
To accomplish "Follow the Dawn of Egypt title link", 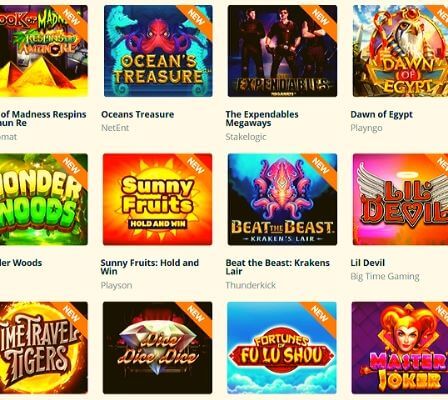I will point(381,115).
